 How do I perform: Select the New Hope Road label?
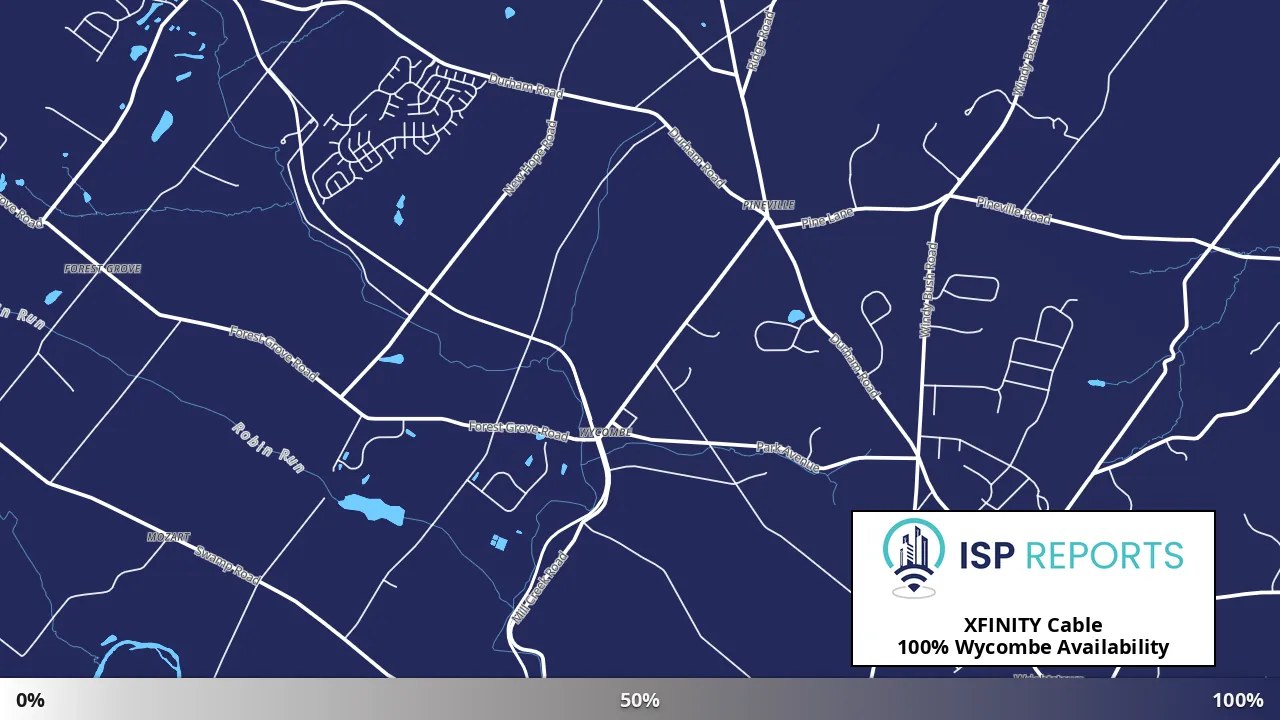coord(530,158)
